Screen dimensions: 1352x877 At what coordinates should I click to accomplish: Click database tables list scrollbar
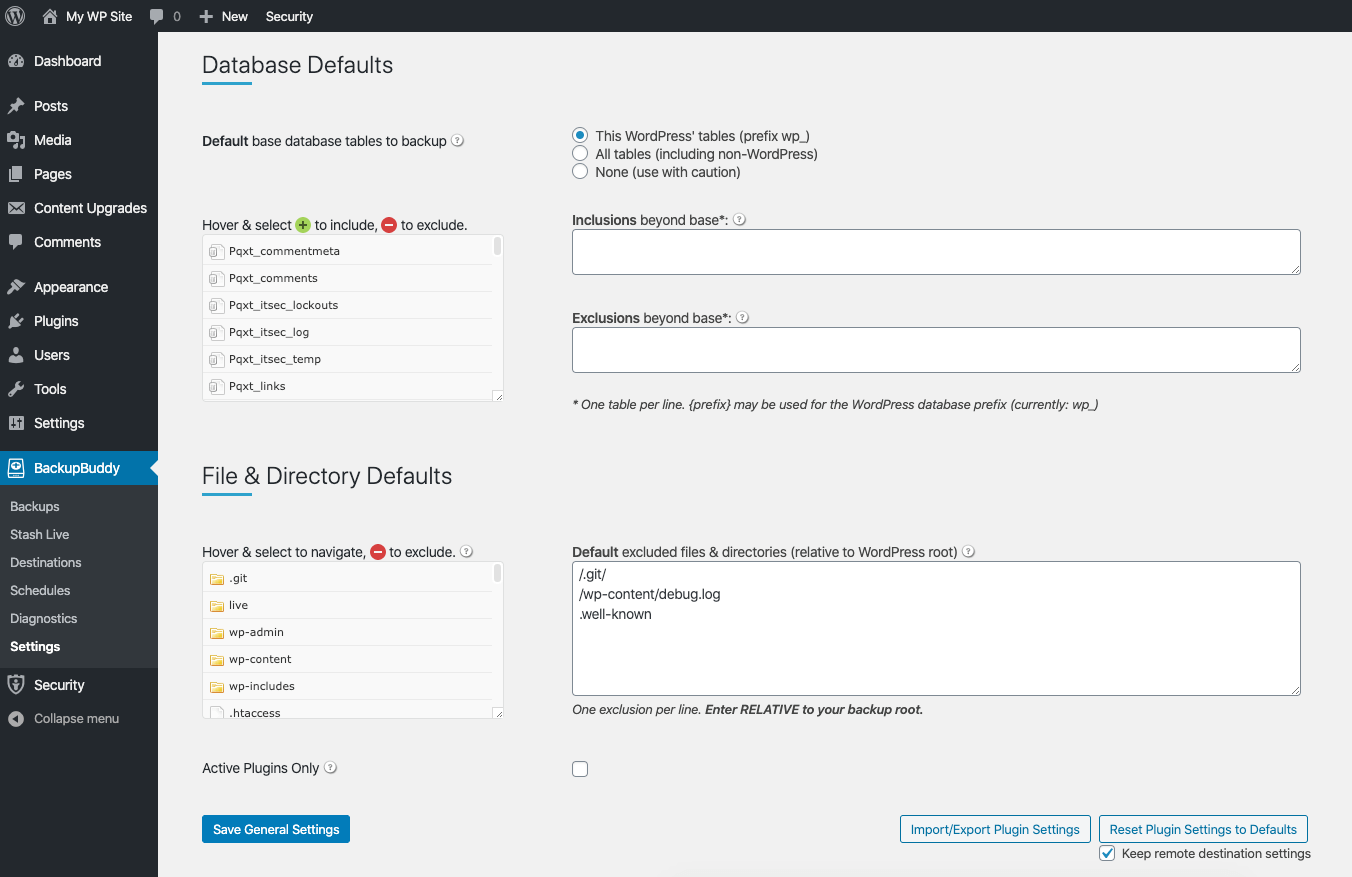click(498, 246)
